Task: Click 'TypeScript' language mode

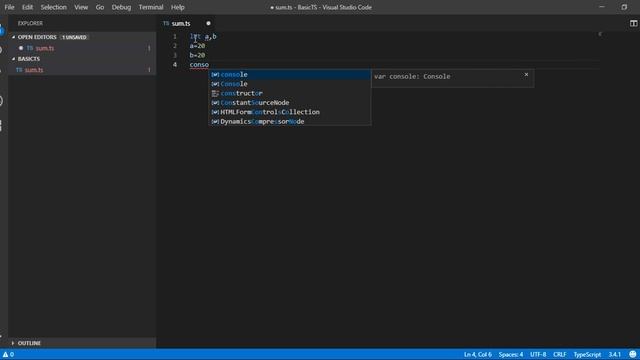Action: pos(587,354)
